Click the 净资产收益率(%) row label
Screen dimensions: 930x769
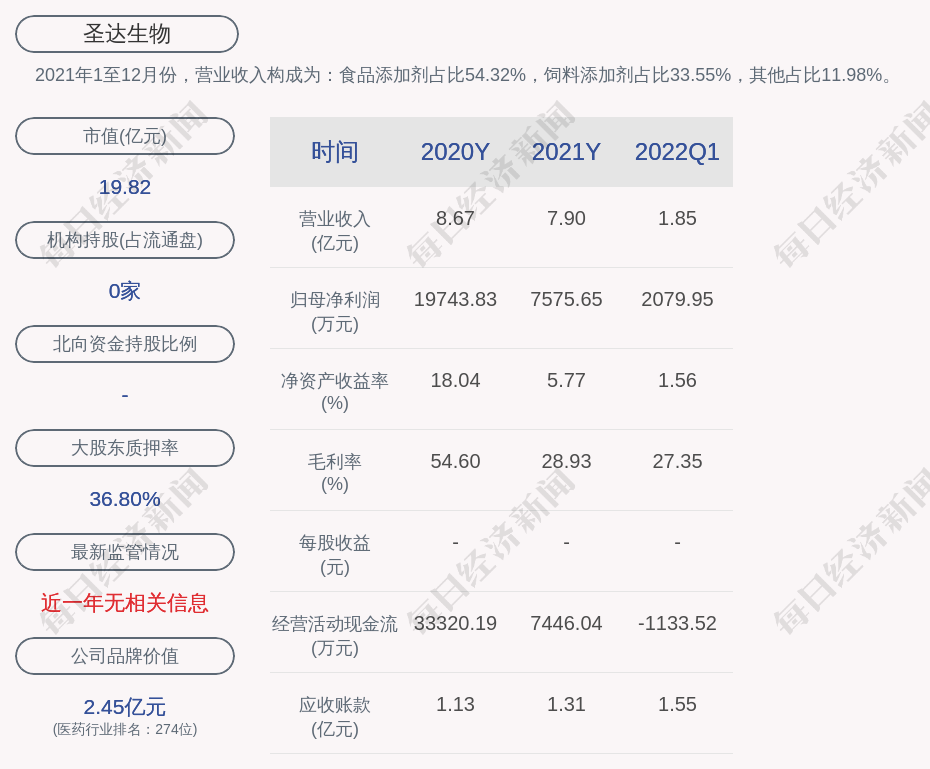click(x=335, y=391)
